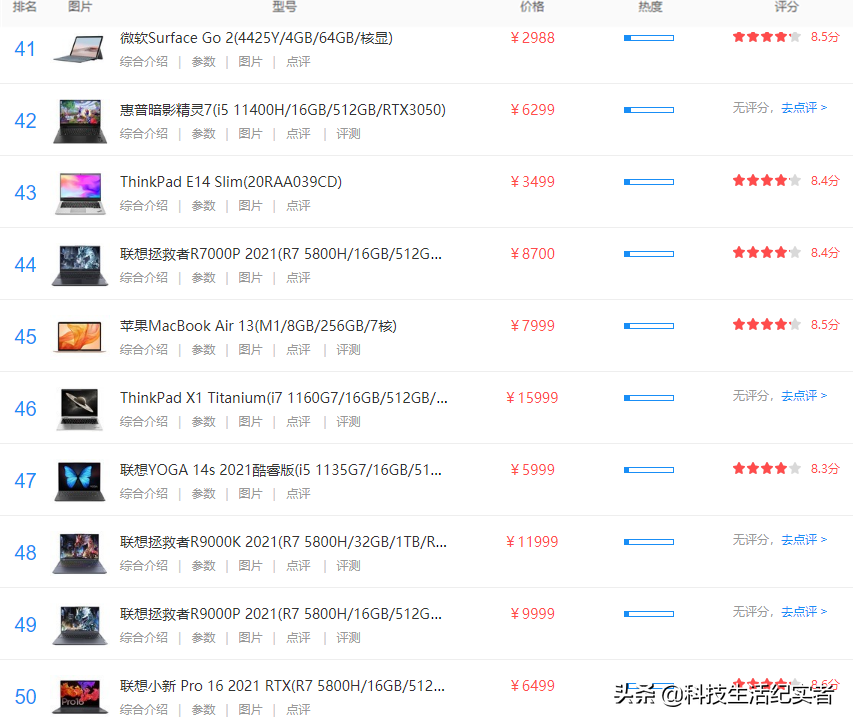Open 图片 for 微软Surface Go 2
853x724 pixels.
[250, 62]
